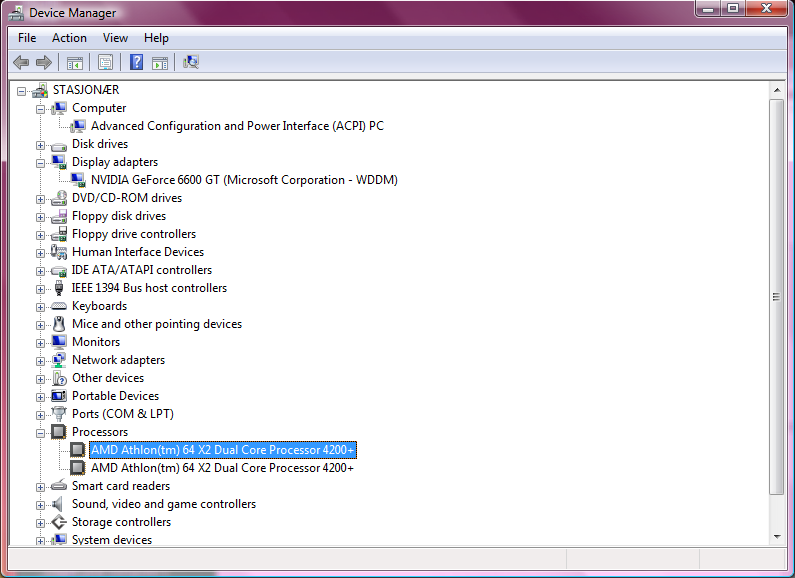This screenshot has height=578, width=795.
Task: Click the Keyboards category icon
Action: 59,306
